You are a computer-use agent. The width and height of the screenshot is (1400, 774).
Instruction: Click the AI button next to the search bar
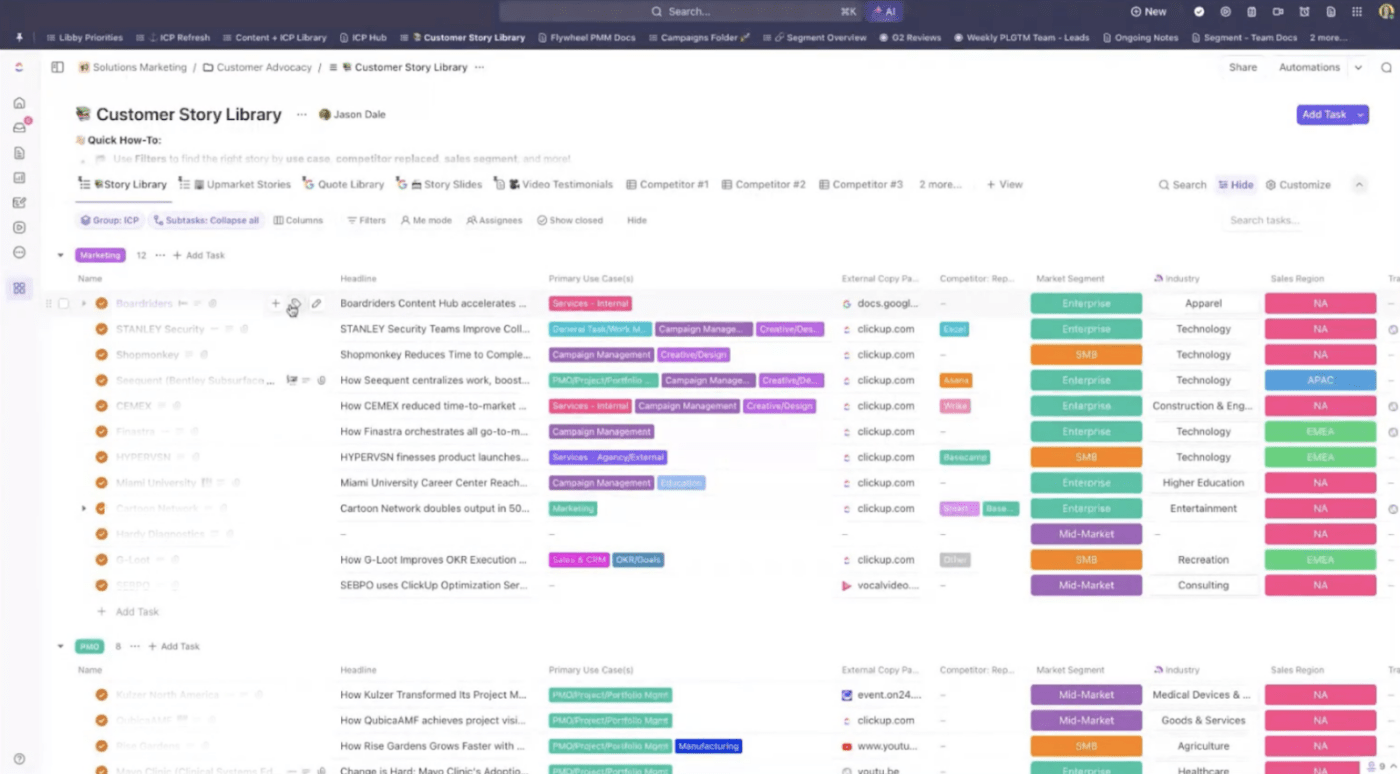pos(884,12)
